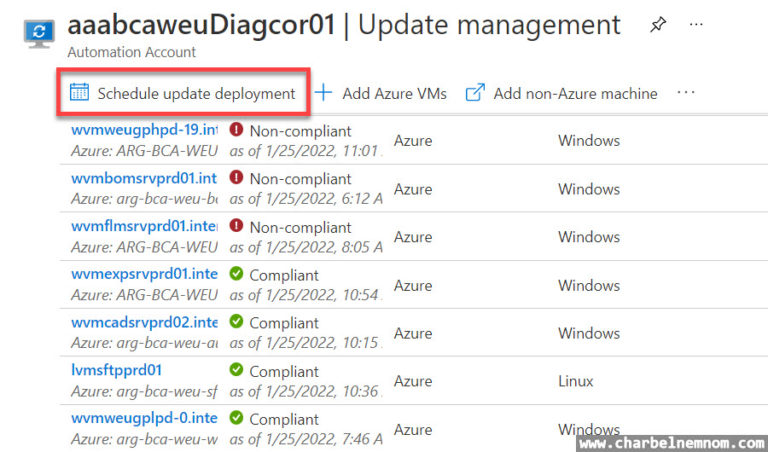768x452 pixels.
Task: Click the Azure platform cell for wvmcadsrvprd02
Action: (x=413, y=333)
